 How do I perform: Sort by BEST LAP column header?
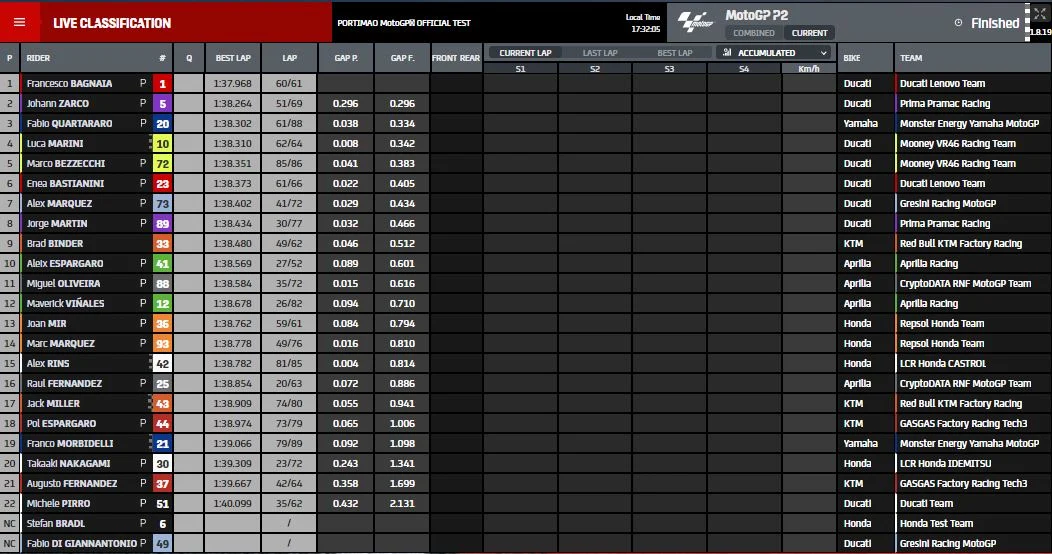click(233, 58)
